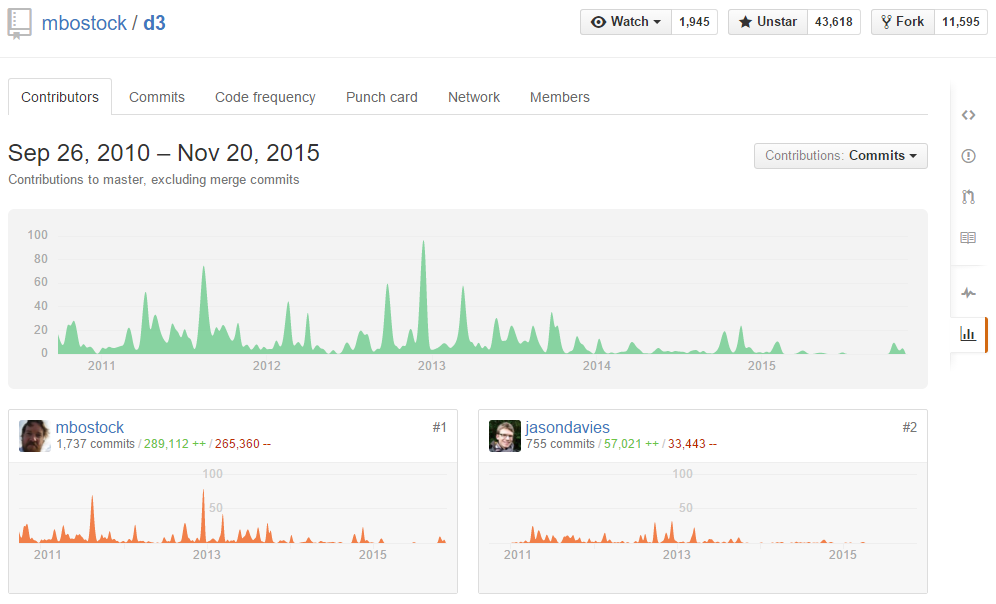Click the 2014 label on main chart
The width and height of the screenshot is (996, 604).
pos(596,366)
